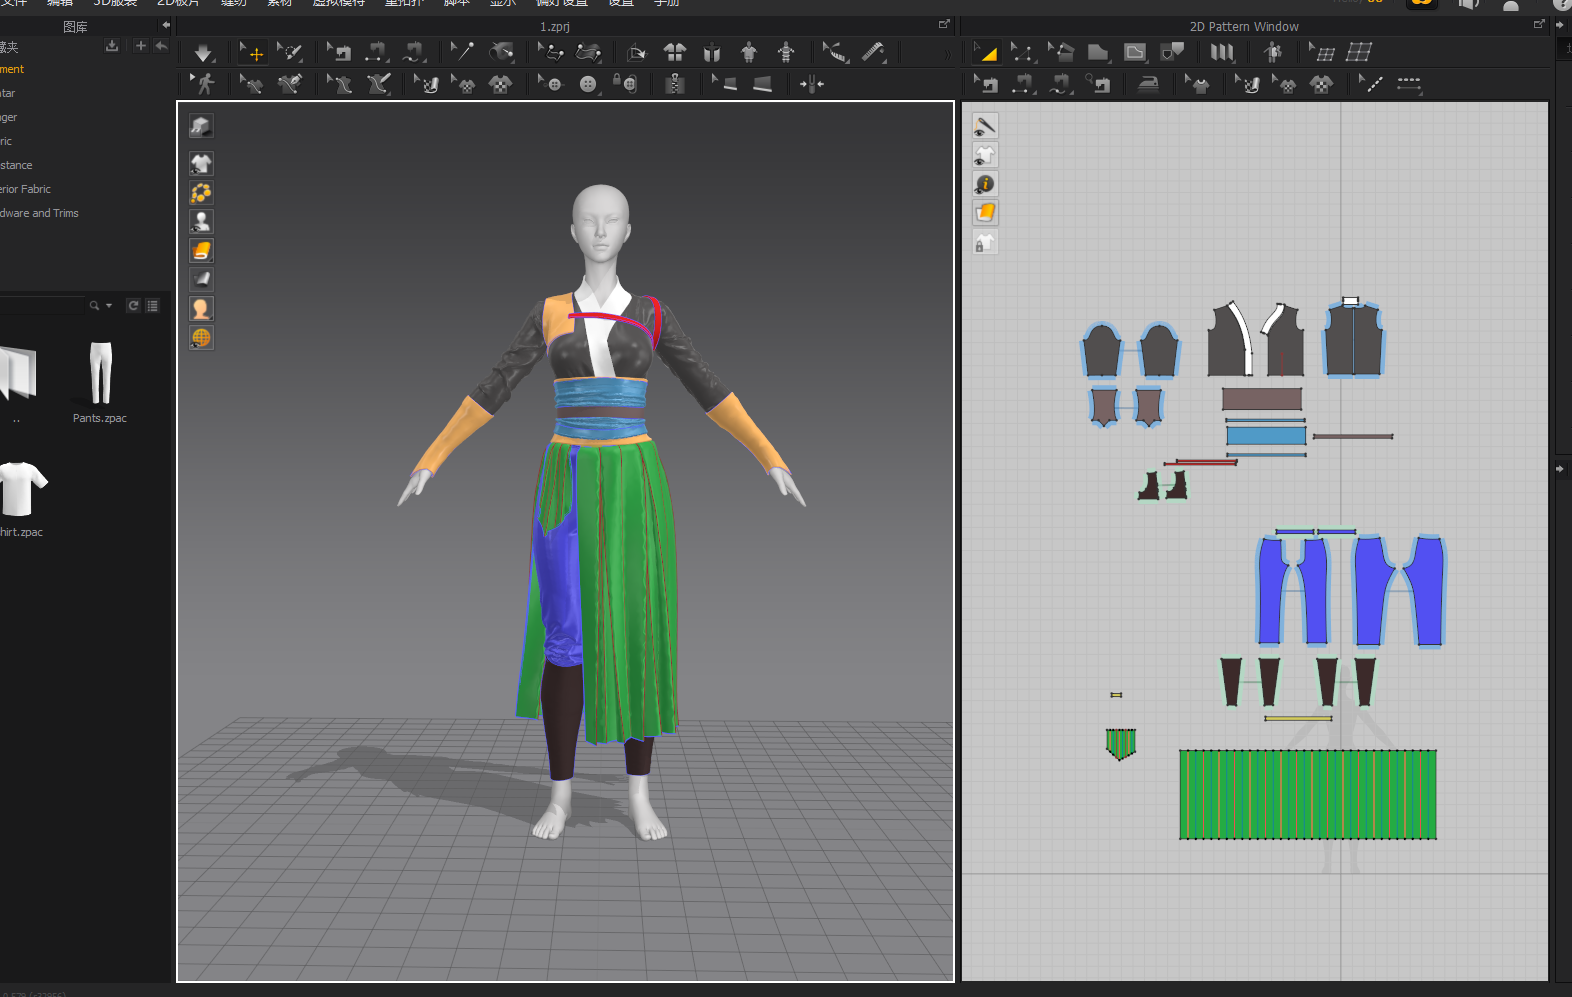Click the 2D avatar silhouette icon
This screenshot has width=1572, height=997.
[x=1273, y=52]
